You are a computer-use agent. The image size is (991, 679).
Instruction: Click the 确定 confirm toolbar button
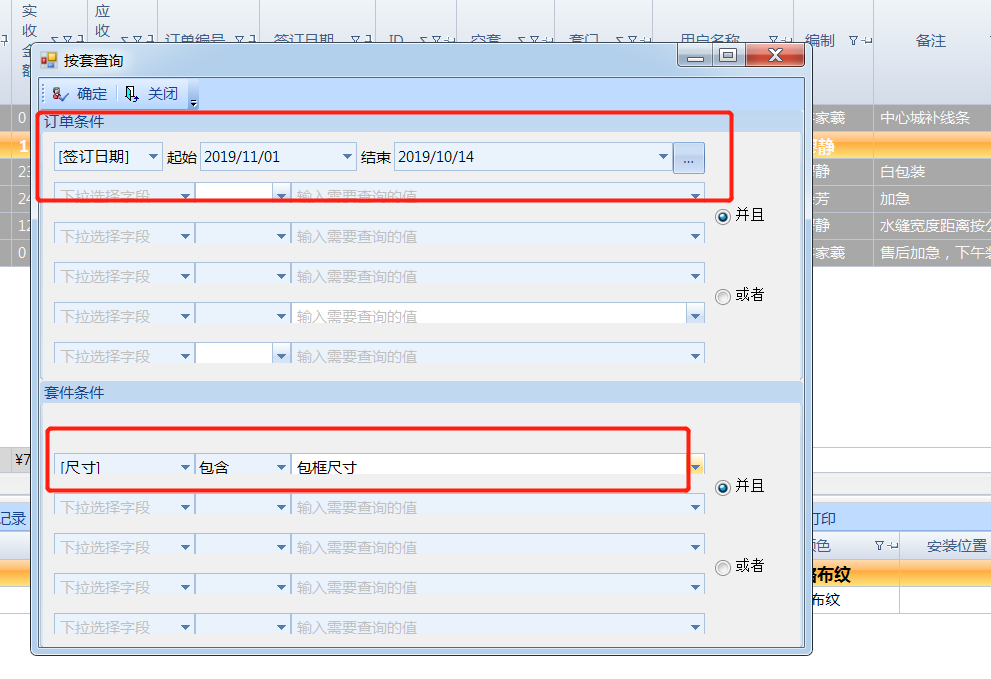point(80,94)
